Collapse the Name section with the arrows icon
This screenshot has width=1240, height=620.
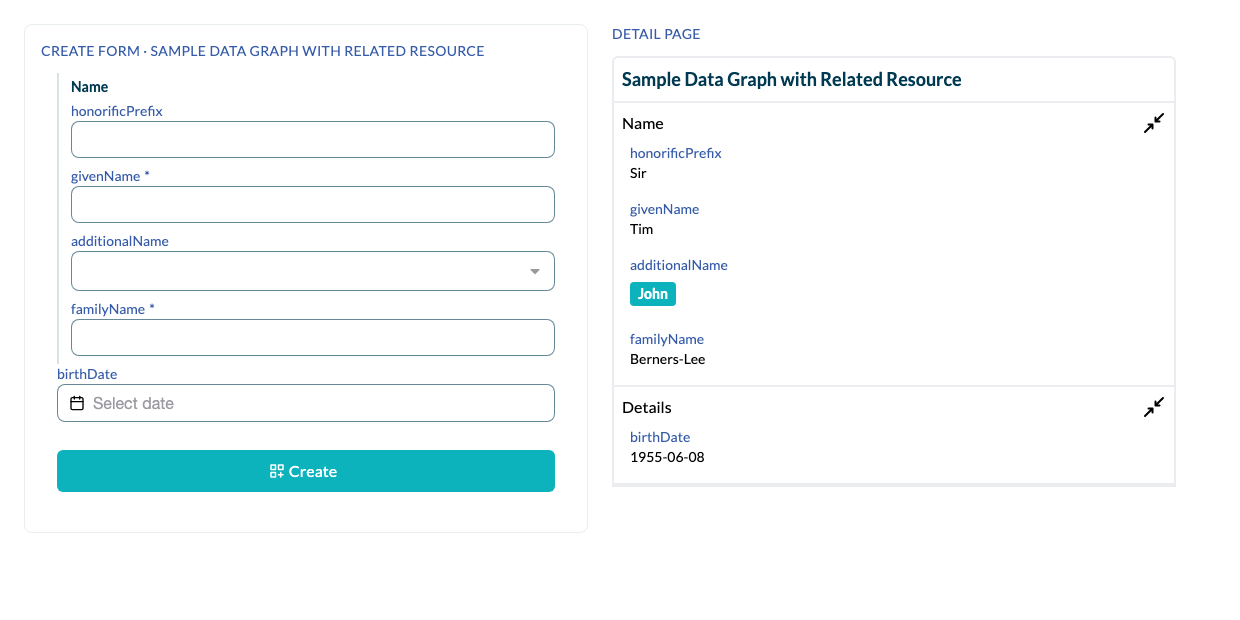1154,123
